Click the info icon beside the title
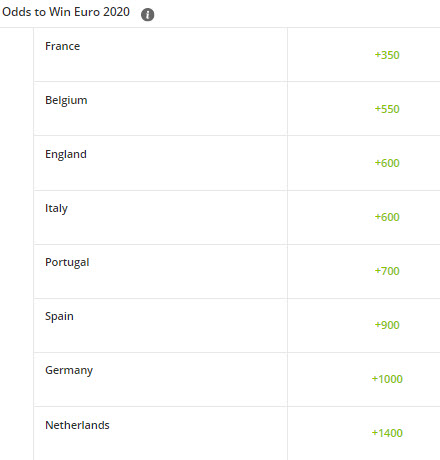Screen dimensions: 440x460 point(147,15)
